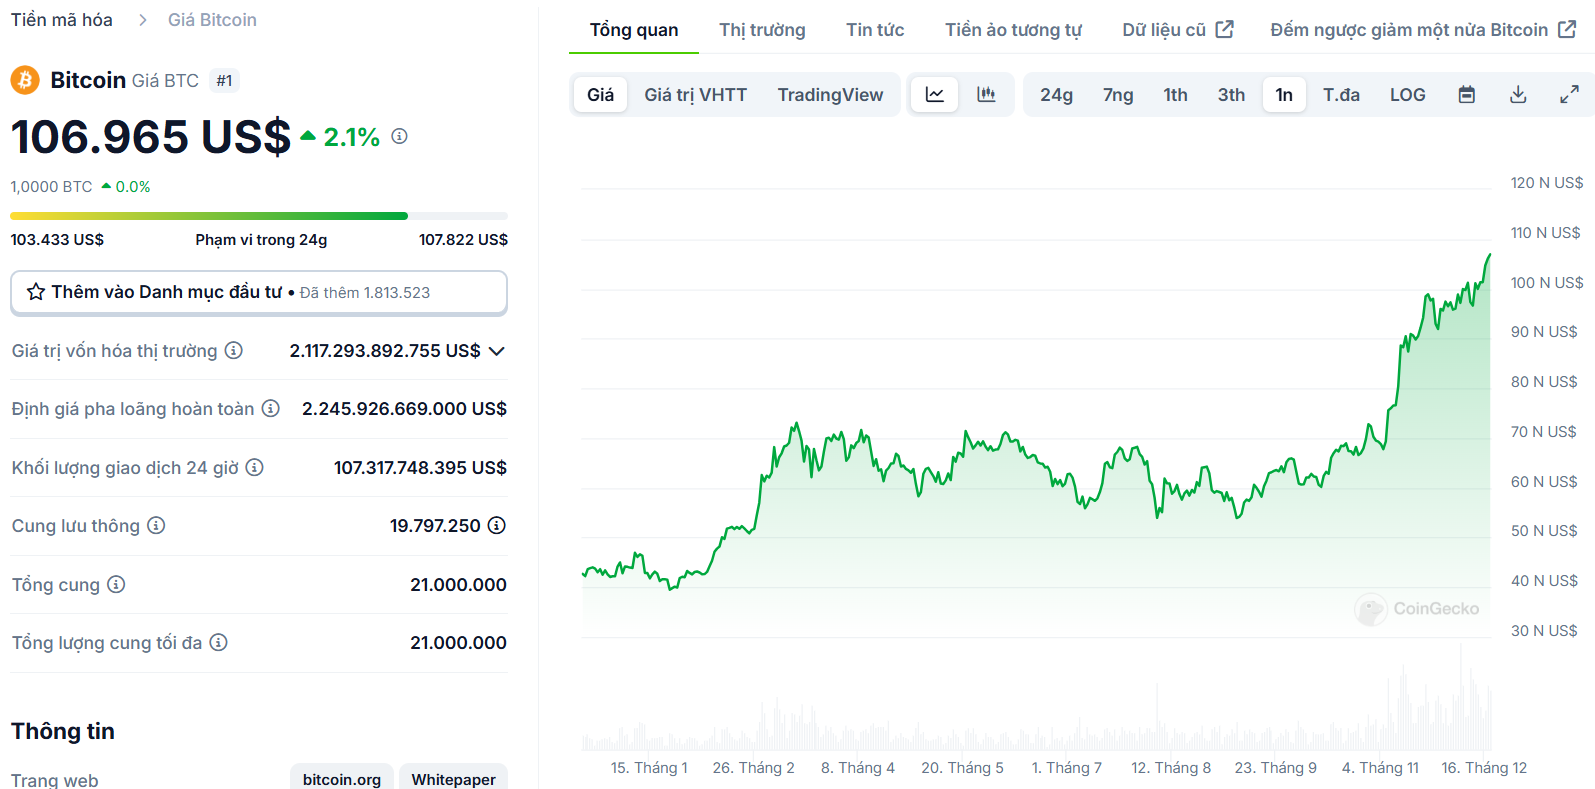Click Giá Bitcoin breadcrumb
The height and width of the screenshot is (789, 1595).
[x=212, y=20]
